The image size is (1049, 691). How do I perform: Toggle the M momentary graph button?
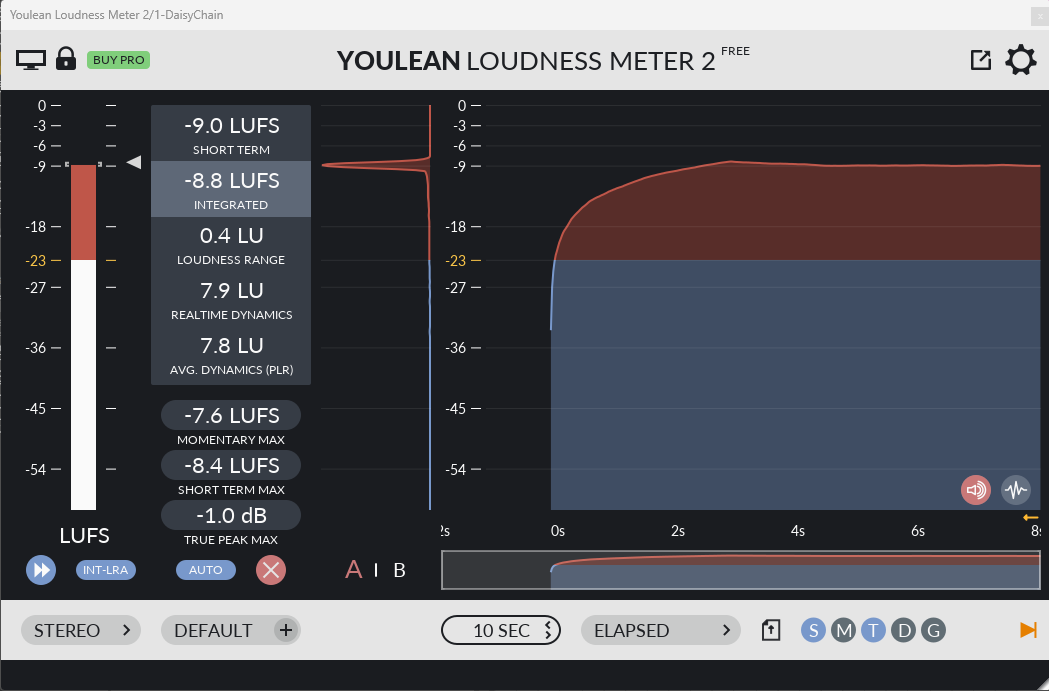(x=844, y=630)
